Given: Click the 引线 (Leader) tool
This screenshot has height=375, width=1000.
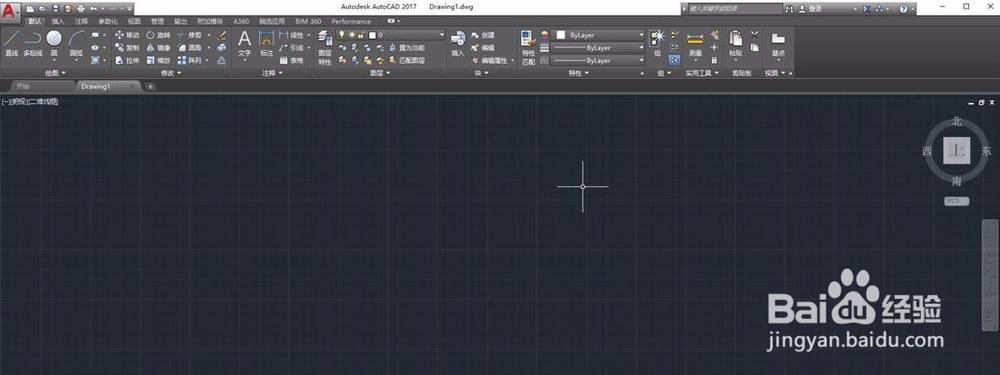Looking at the screenshot, I should tap(292, 48).
